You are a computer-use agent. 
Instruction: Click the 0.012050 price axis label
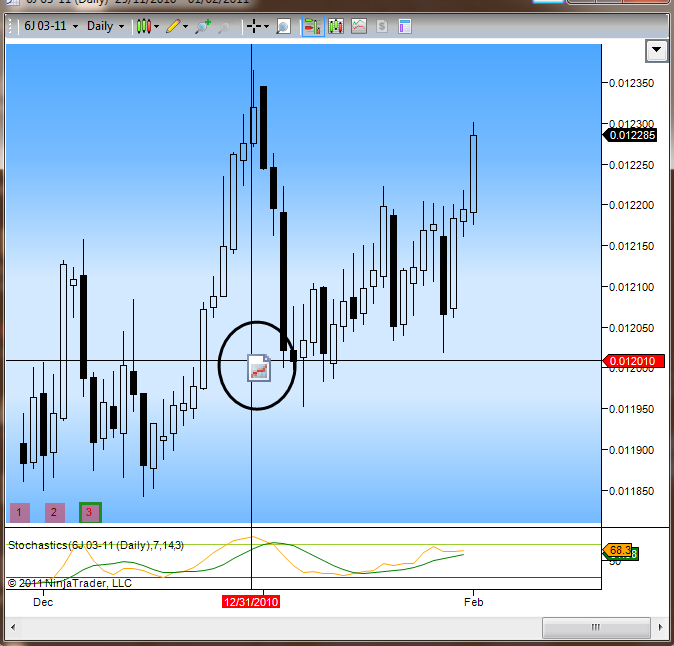tap(631, 328)
